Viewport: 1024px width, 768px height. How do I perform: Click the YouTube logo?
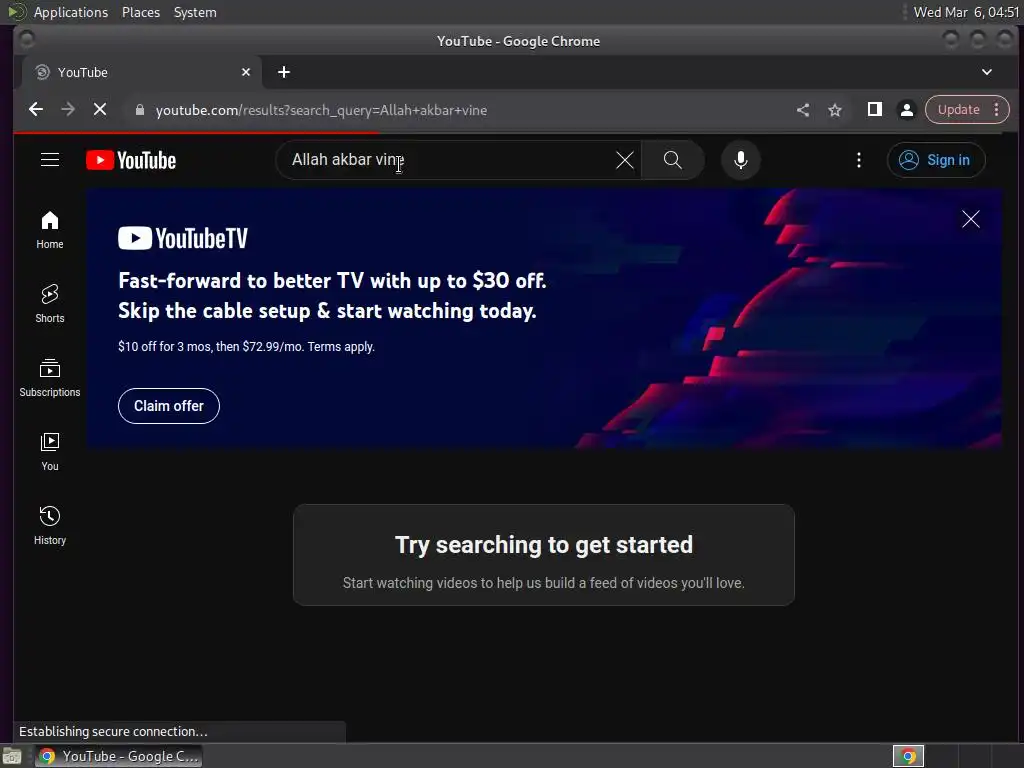(x=131, y=160)
